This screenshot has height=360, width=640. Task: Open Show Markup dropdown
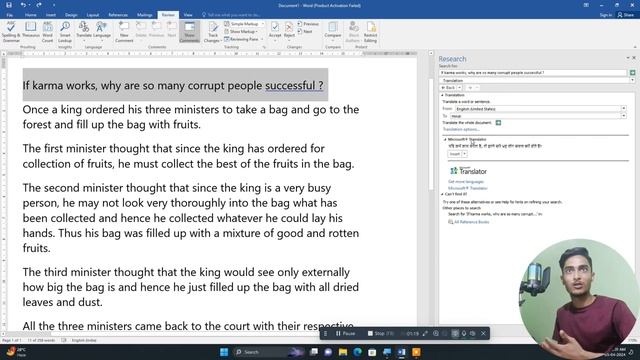tap(241, 31)
